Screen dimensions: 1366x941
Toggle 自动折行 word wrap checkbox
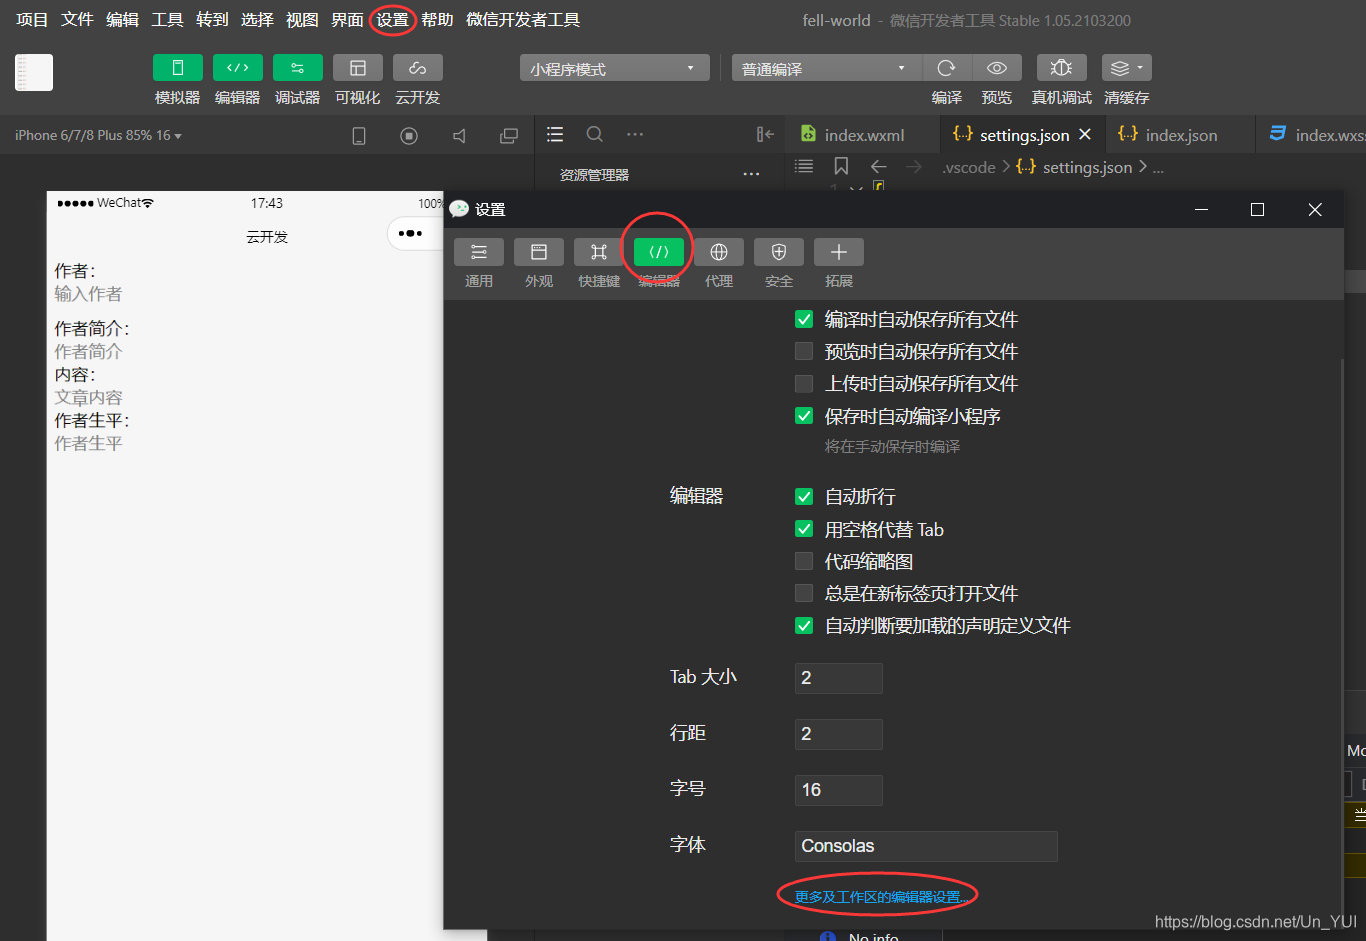804,496
